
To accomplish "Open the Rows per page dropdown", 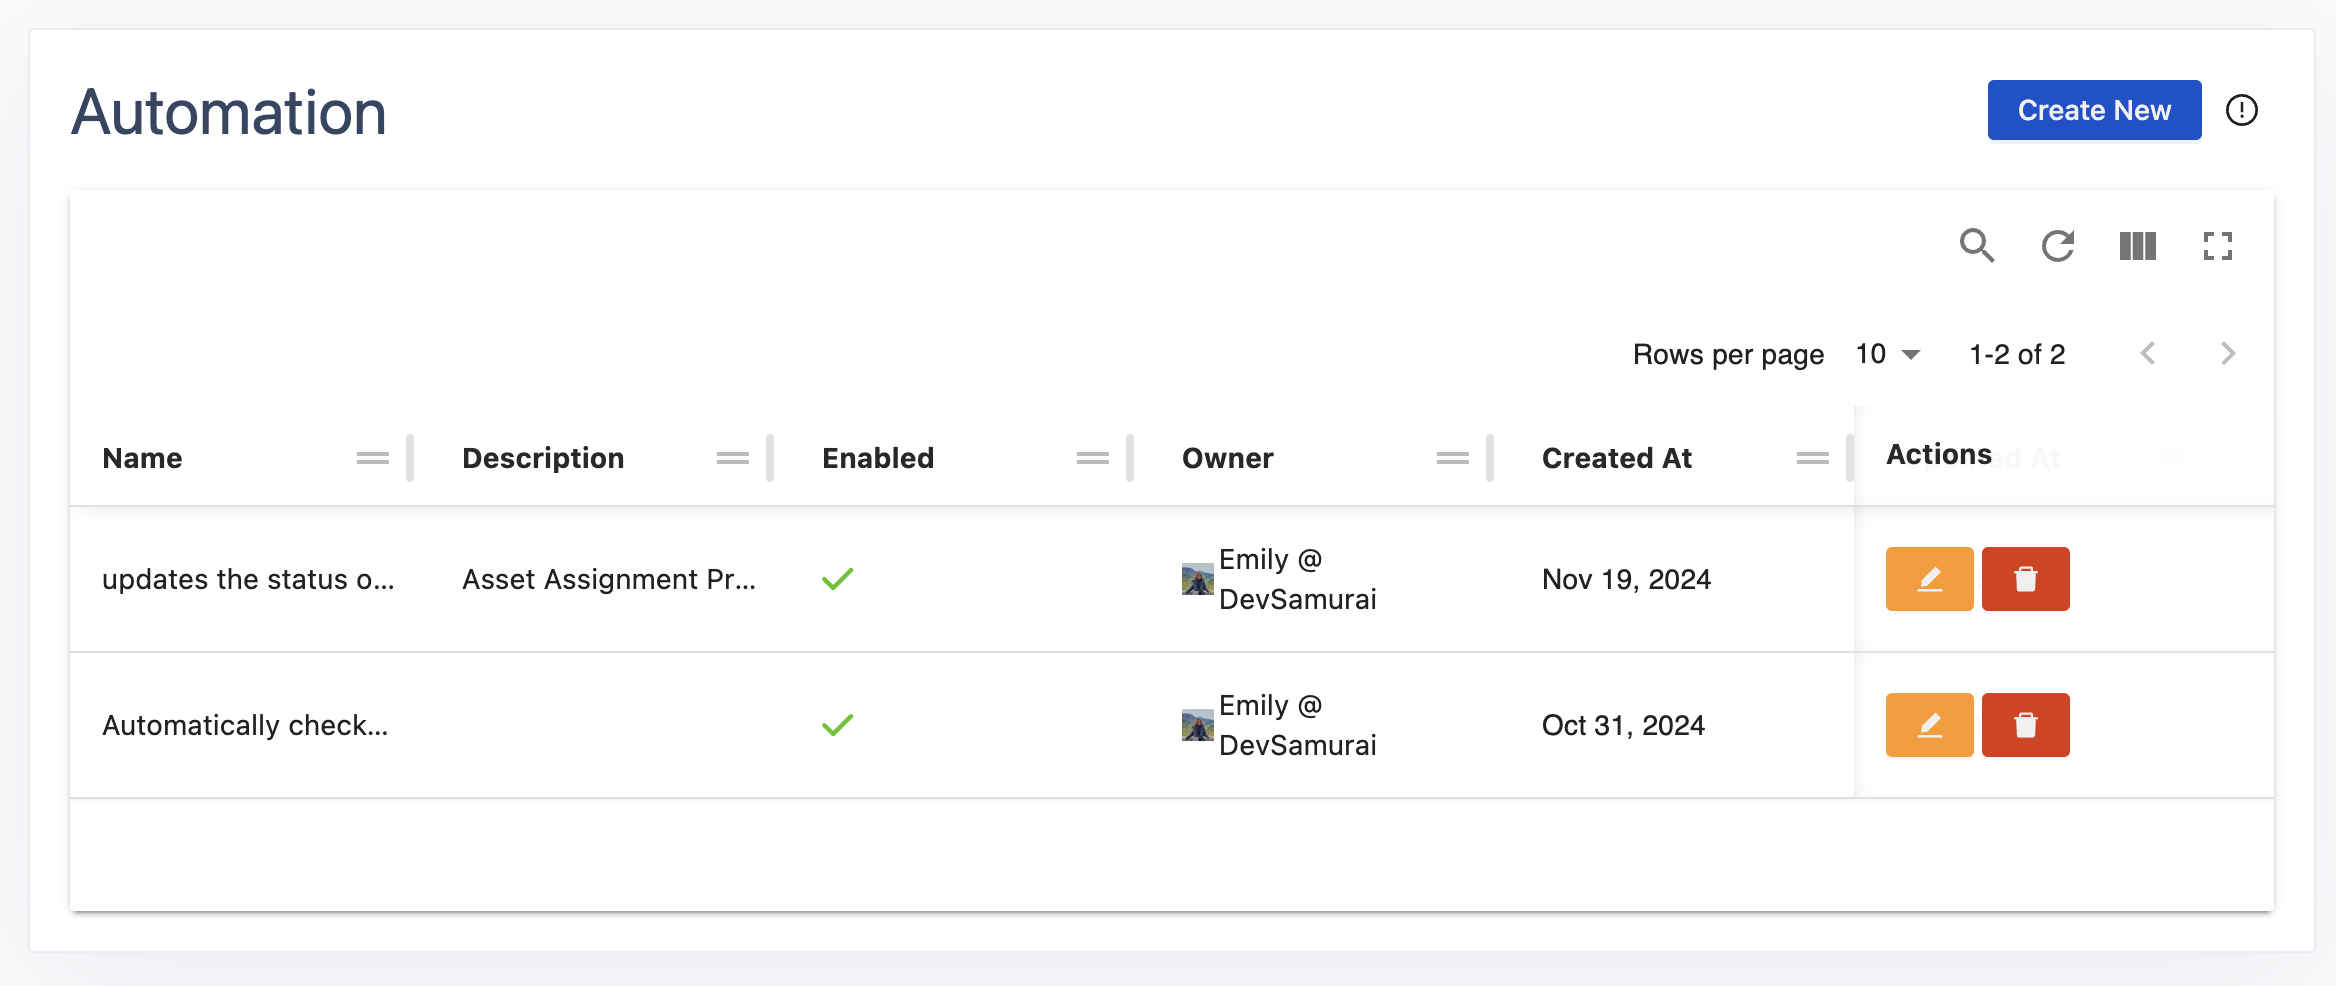I will (1888, 354).
